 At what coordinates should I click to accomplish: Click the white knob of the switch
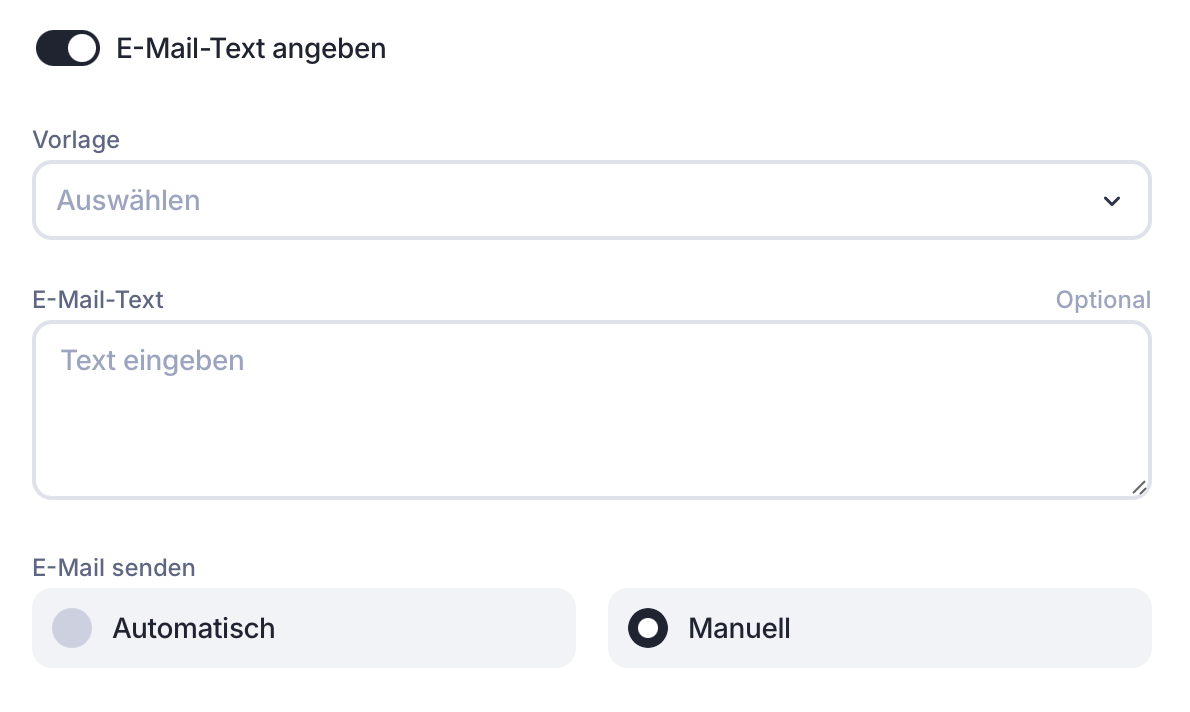83,48
